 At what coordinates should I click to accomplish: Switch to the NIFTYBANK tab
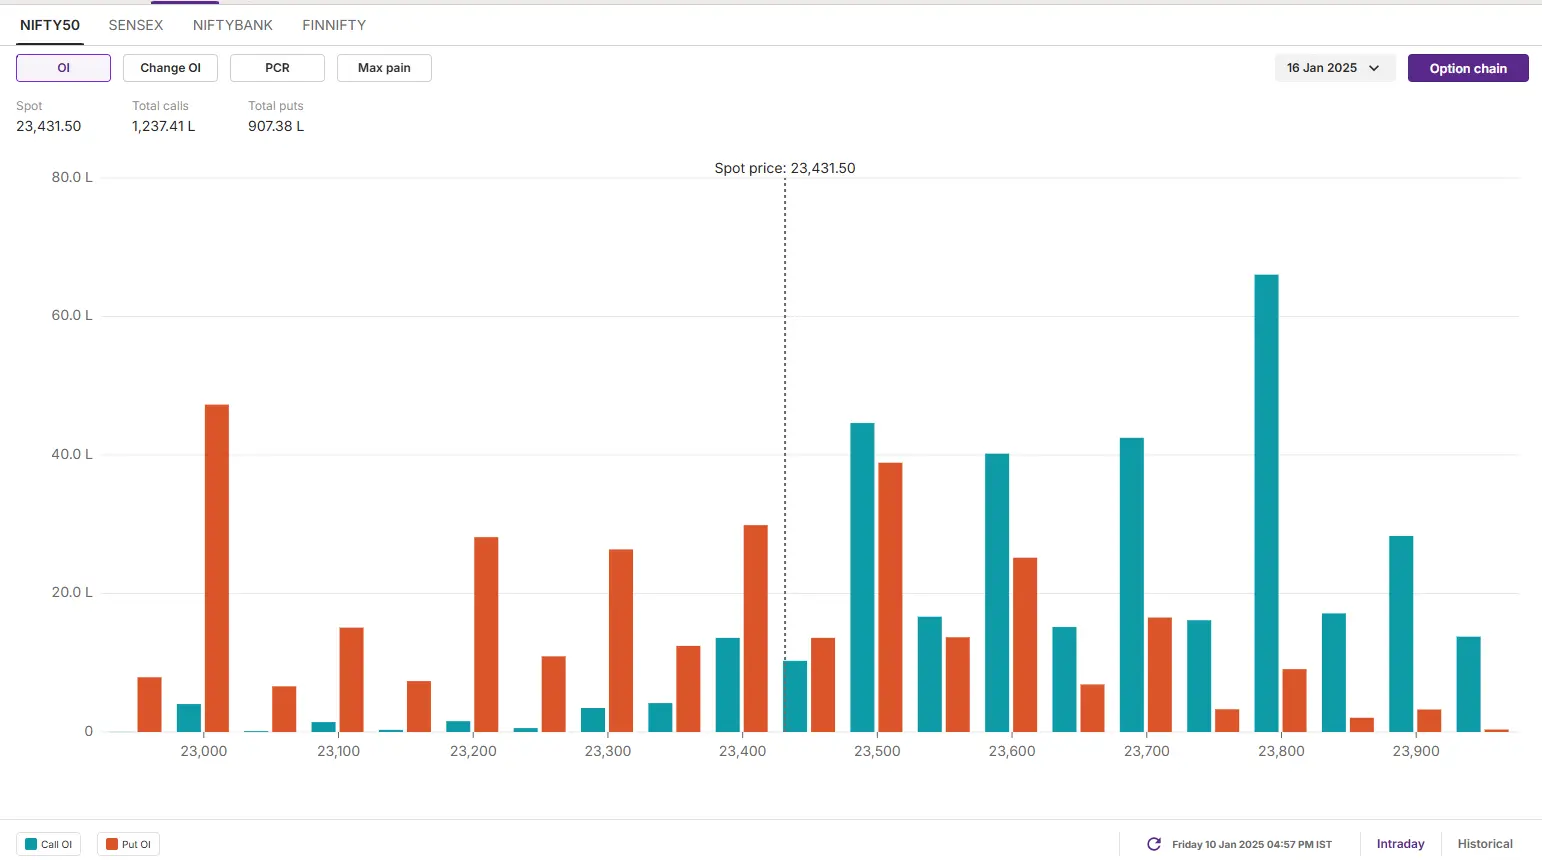[x=233, y=25]
